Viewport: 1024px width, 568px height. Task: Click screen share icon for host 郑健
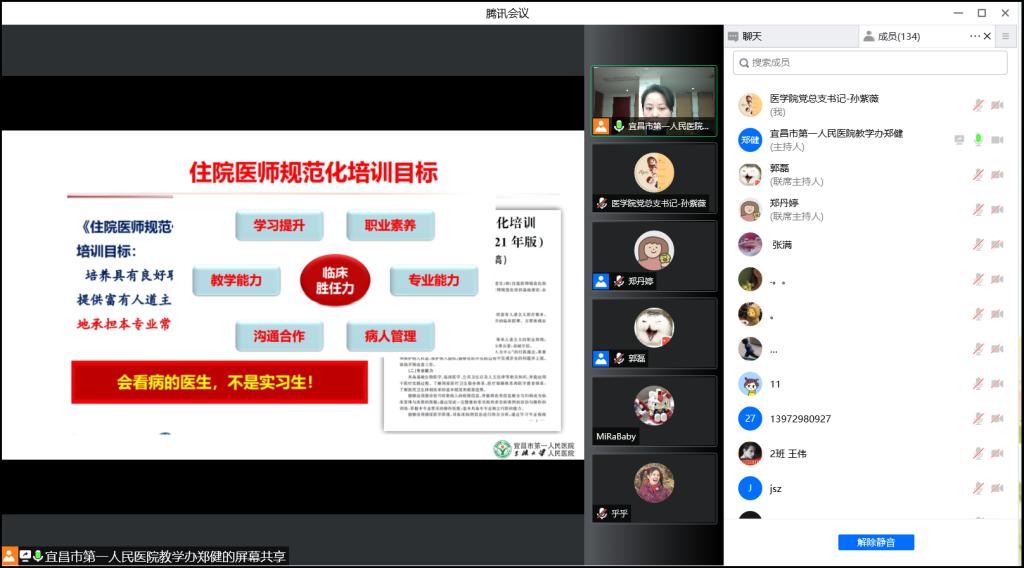[x=959, y=140]
